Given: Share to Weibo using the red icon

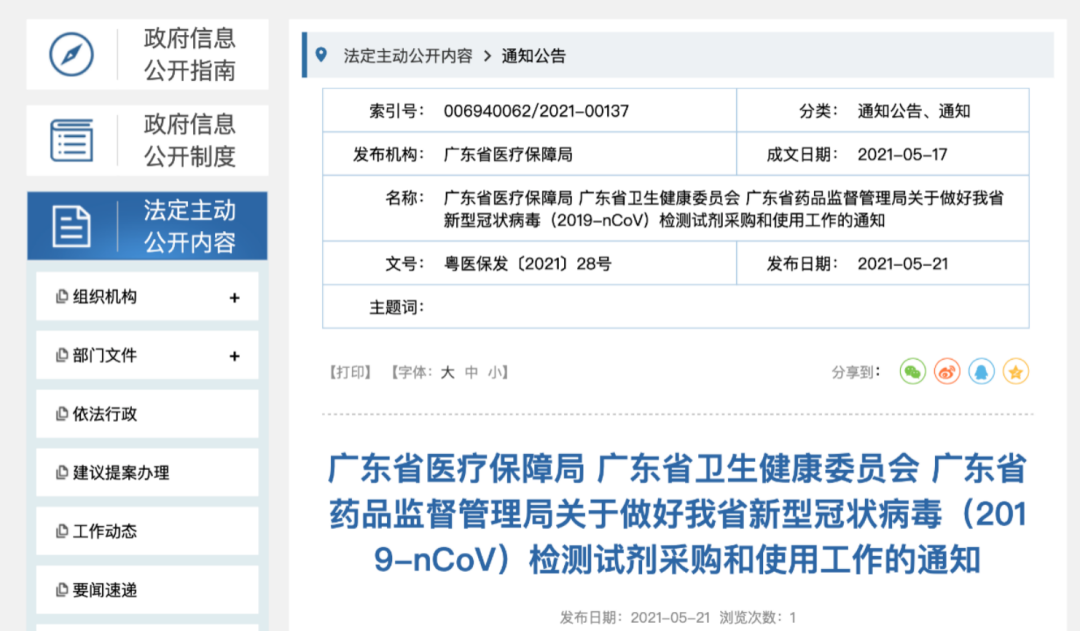Looking at the screenshot, I should click(946, 370).
